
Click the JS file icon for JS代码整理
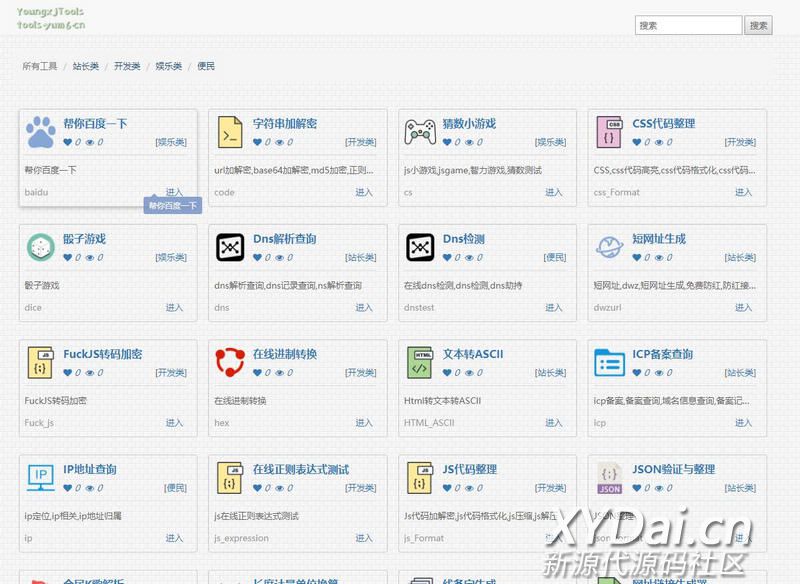[x=420, y=477]
